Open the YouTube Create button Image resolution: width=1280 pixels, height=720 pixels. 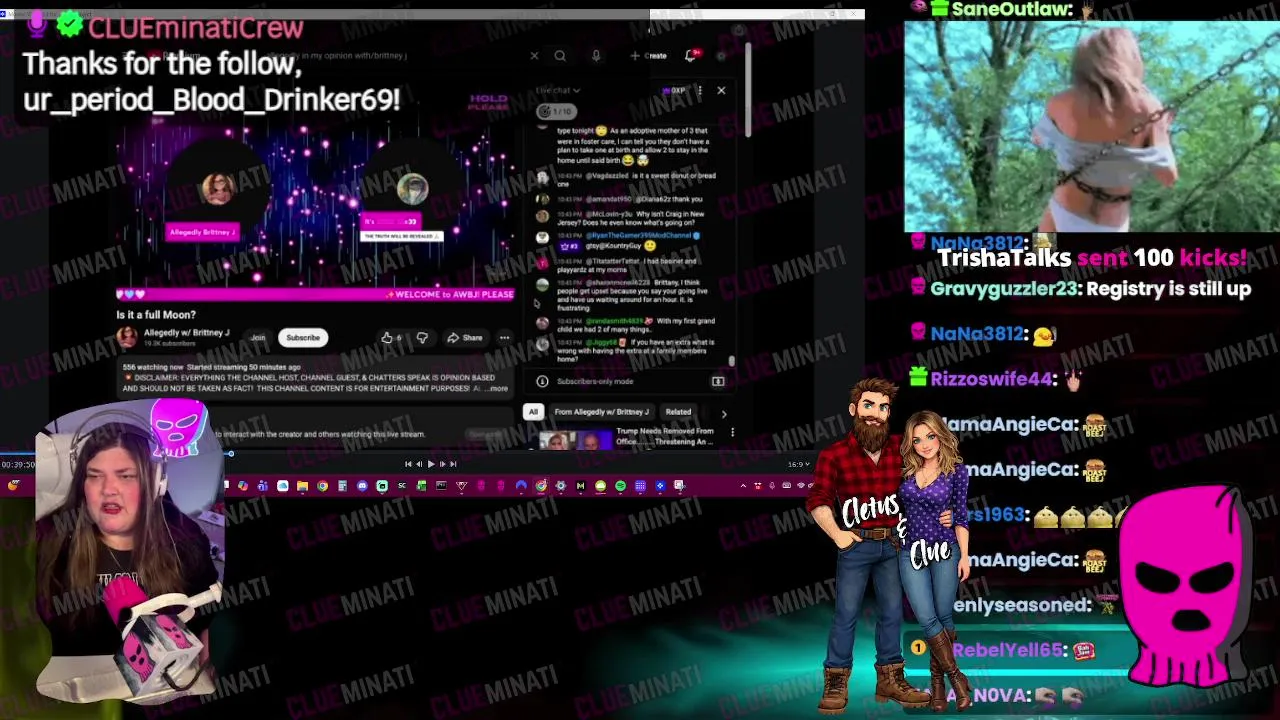tap(649, 56)
